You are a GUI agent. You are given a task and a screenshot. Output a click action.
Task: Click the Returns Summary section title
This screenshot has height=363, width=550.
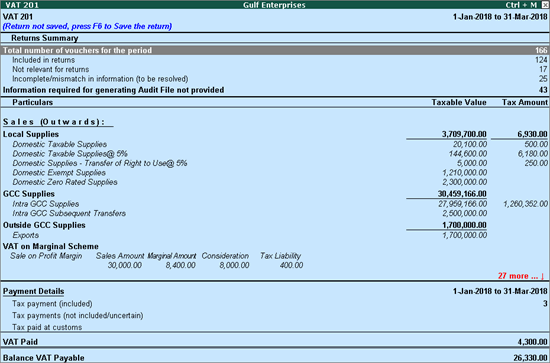click(45, 38)
